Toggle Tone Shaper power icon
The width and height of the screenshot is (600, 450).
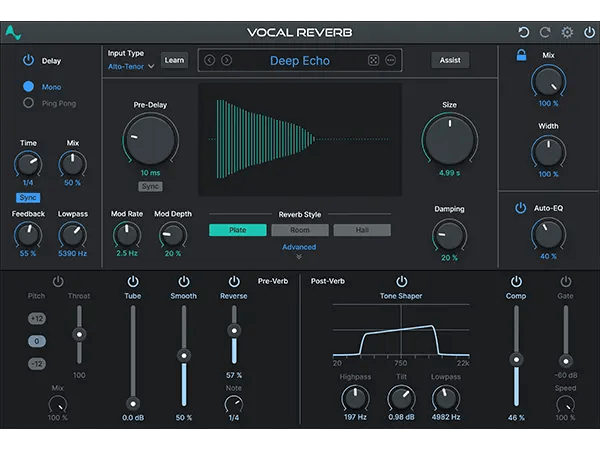tap(401, 281)
